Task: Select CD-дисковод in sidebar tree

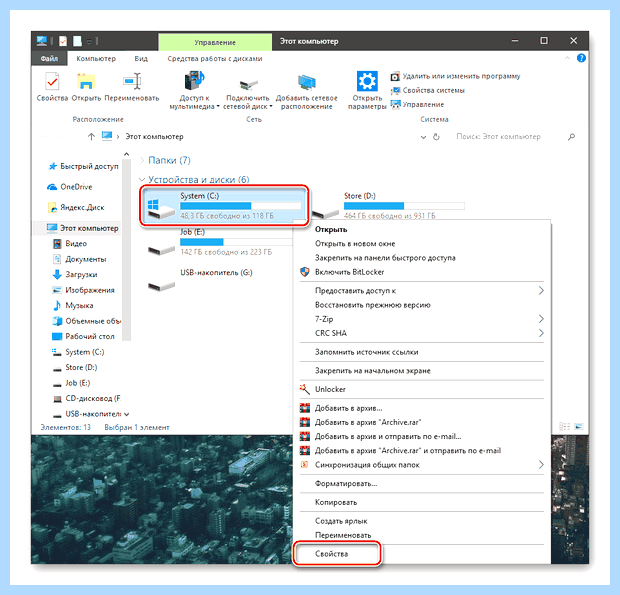Action: point(87,399)
